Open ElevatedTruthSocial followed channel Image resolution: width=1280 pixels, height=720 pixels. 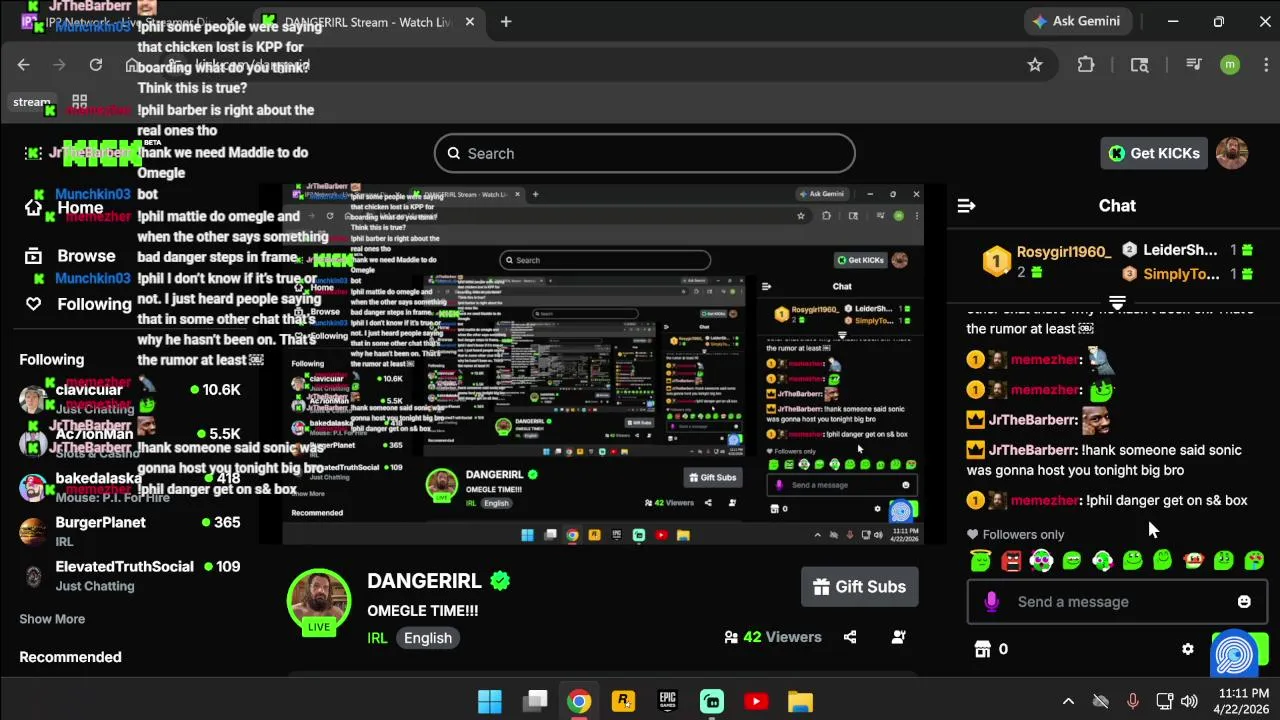[x=130, y=575]
